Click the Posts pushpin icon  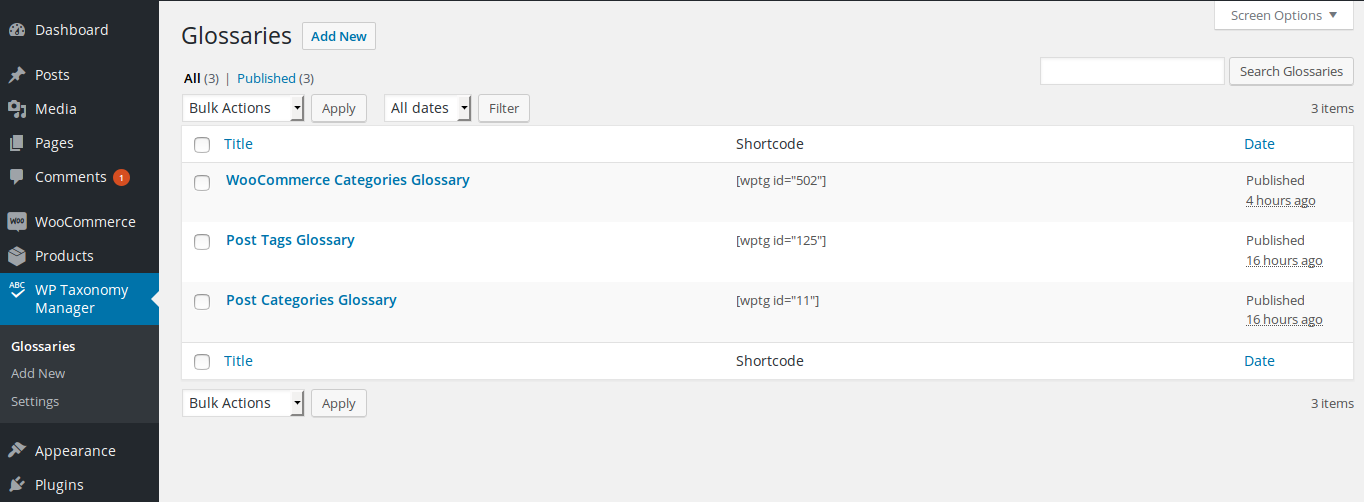[x=16, y=75]
